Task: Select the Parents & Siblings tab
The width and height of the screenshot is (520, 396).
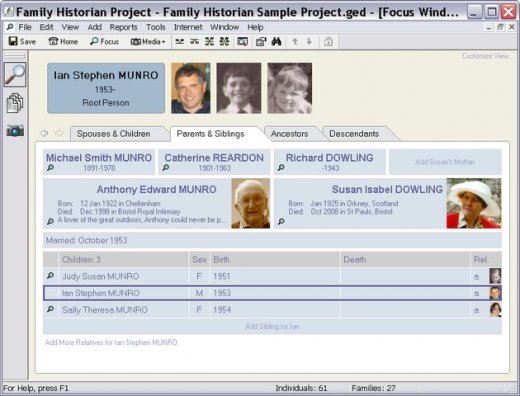Action: click(215, 134)
